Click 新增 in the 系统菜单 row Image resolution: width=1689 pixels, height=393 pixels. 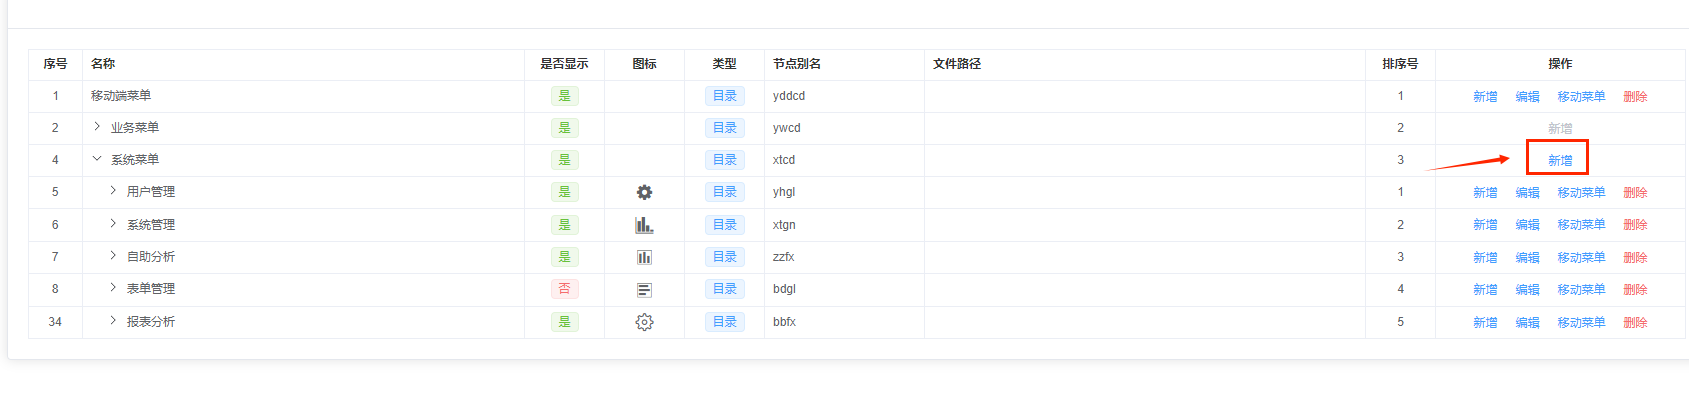(x=1560, y=161)
